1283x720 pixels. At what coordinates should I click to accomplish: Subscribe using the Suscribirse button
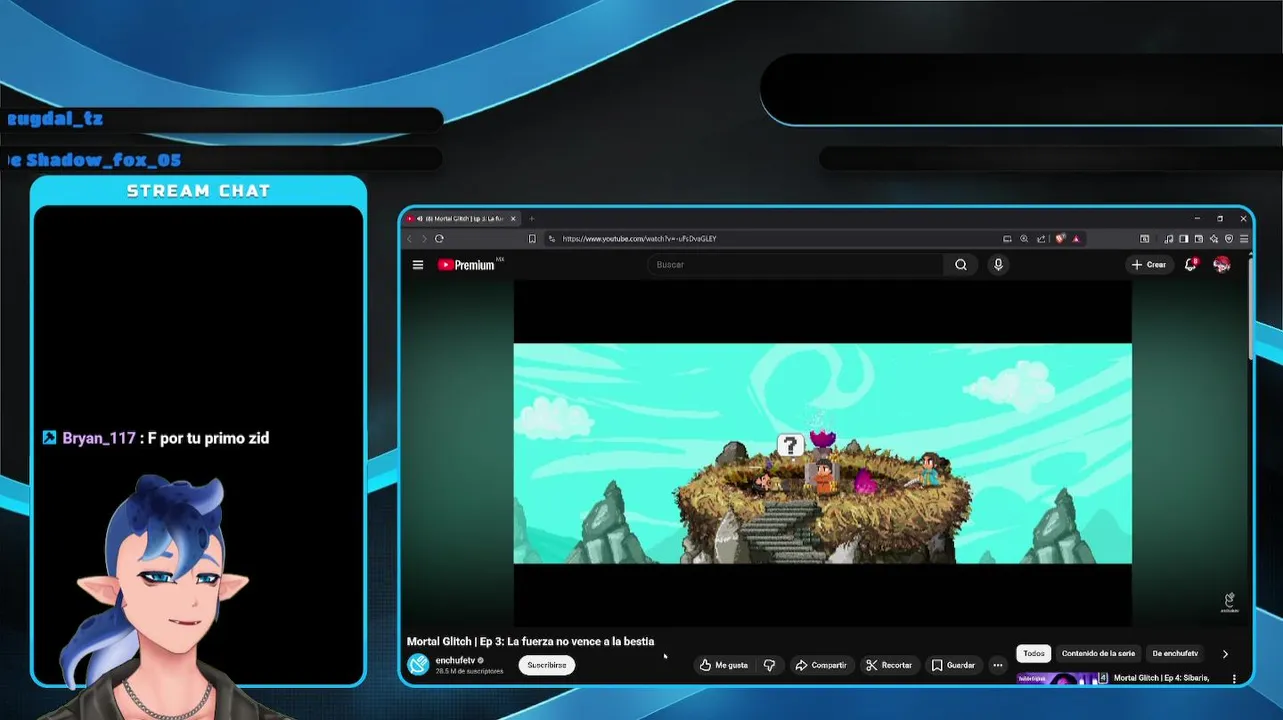pyautogui.click(x=547, y=665)
